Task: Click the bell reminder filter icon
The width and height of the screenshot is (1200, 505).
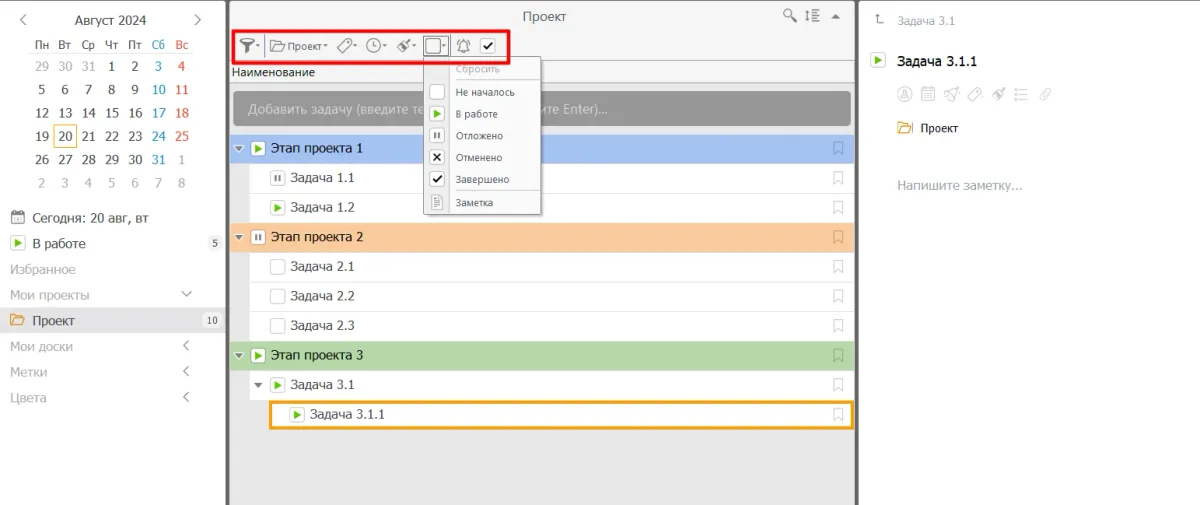Action: [x=463, y=45]
